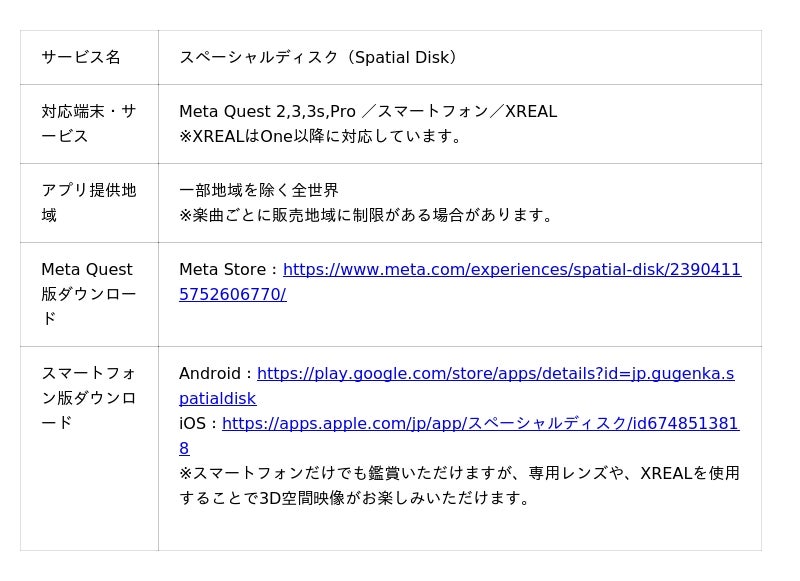Image resolution: width=800 pixels, height=581 pixels.
Task: Select the 対応端末・サービス row header
Action: [x=88, y=124]
